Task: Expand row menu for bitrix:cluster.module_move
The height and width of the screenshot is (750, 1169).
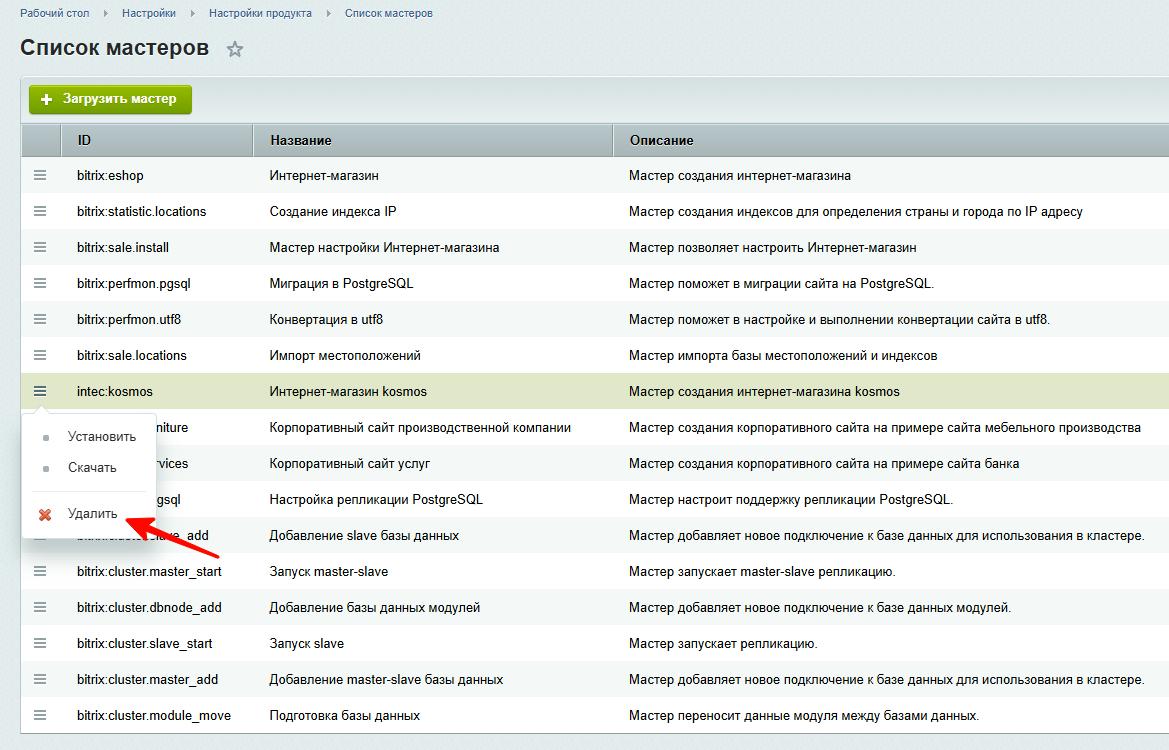Action: 40,715
